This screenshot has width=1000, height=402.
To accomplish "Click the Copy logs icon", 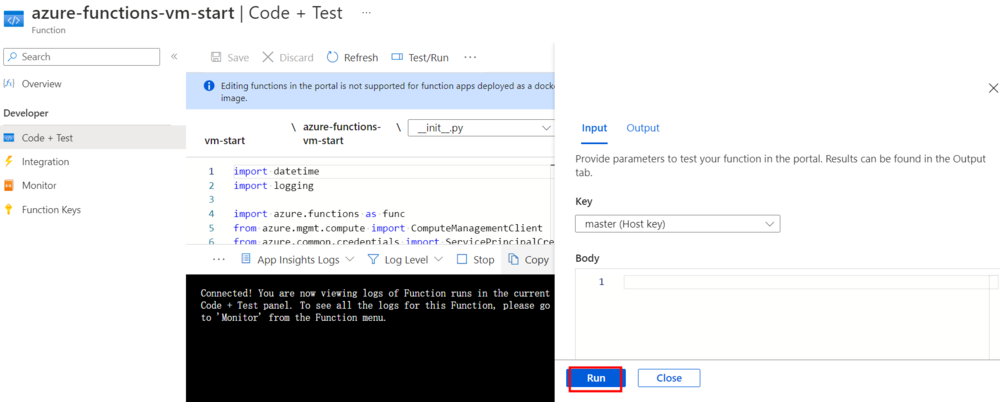I will [514, 260].
